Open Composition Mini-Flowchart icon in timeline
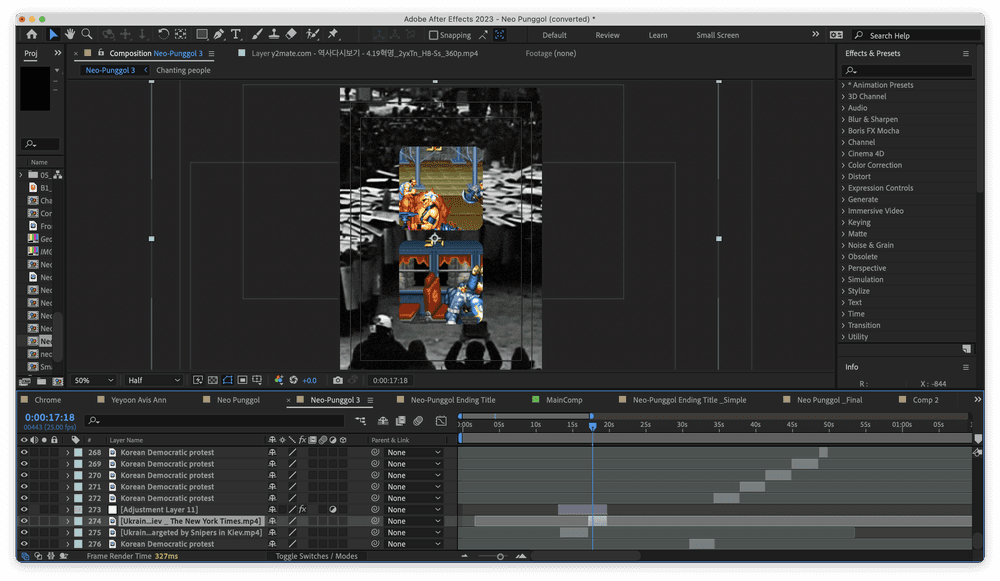Viewport: 1000px width, 581px height. [x=361, y=421]
